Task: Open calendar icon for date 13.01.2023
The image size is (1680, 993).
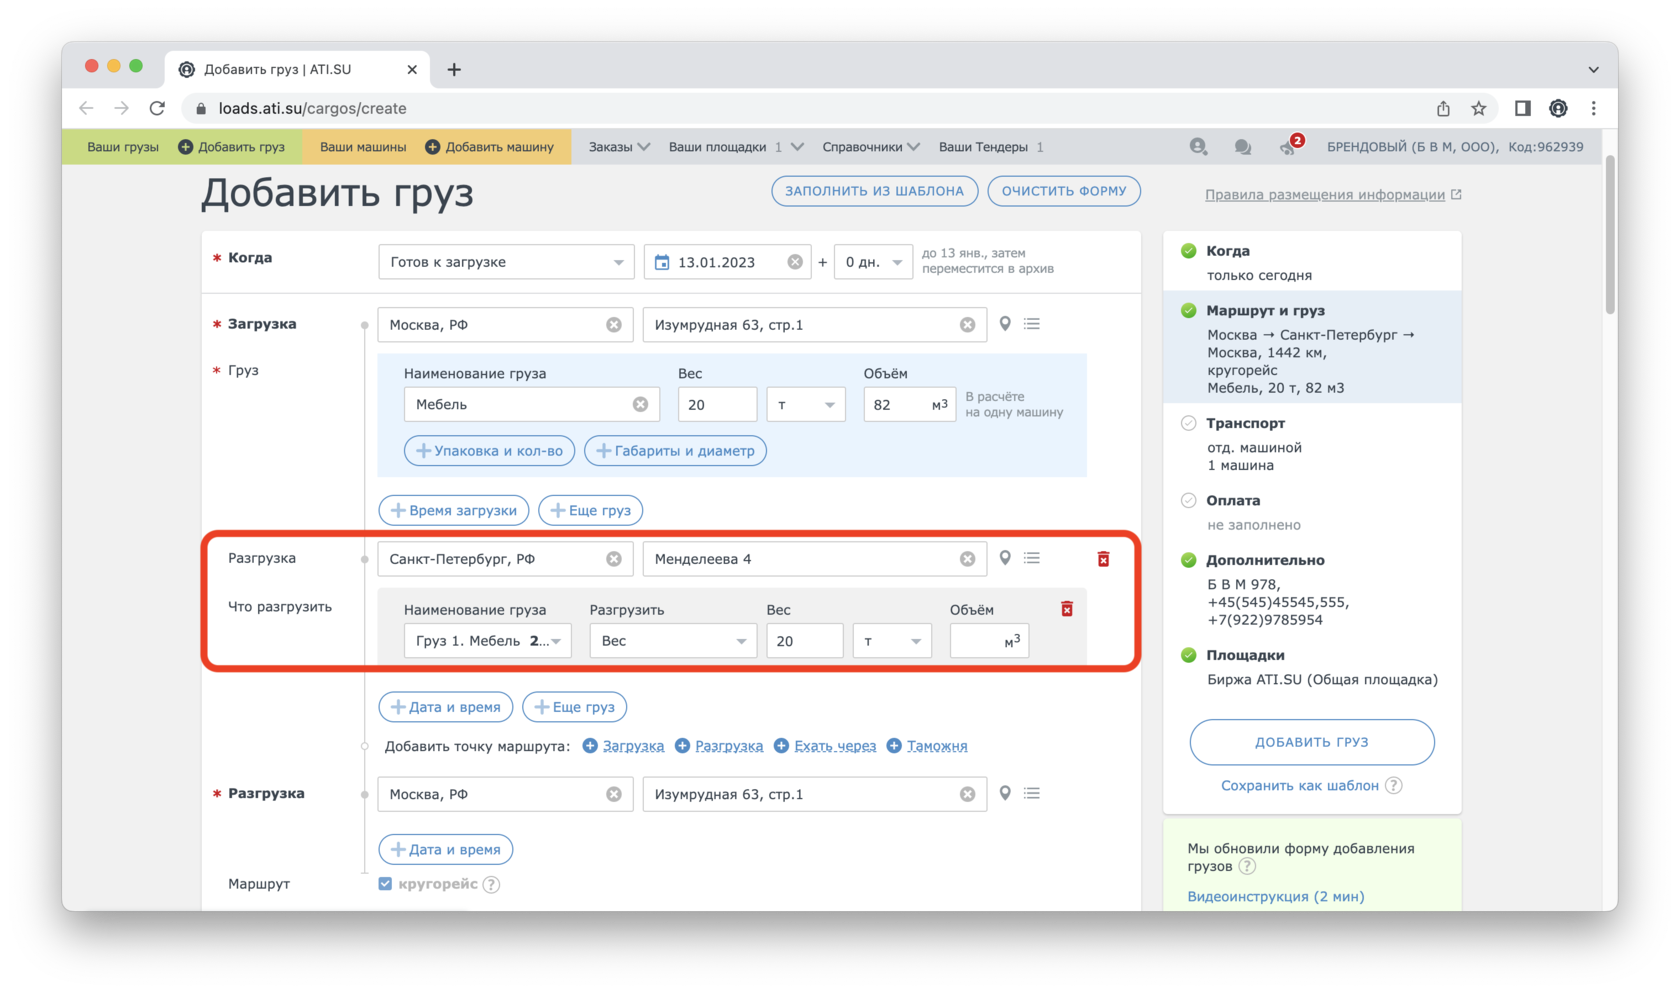Action: pos(661,262)
